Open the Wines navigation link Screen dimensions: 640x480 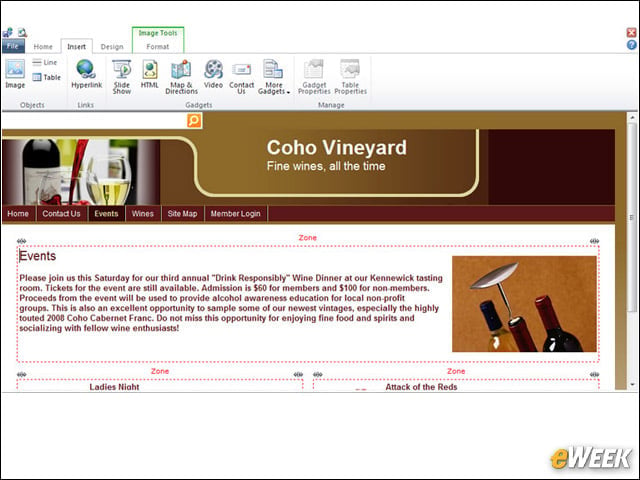pos(142,213)
